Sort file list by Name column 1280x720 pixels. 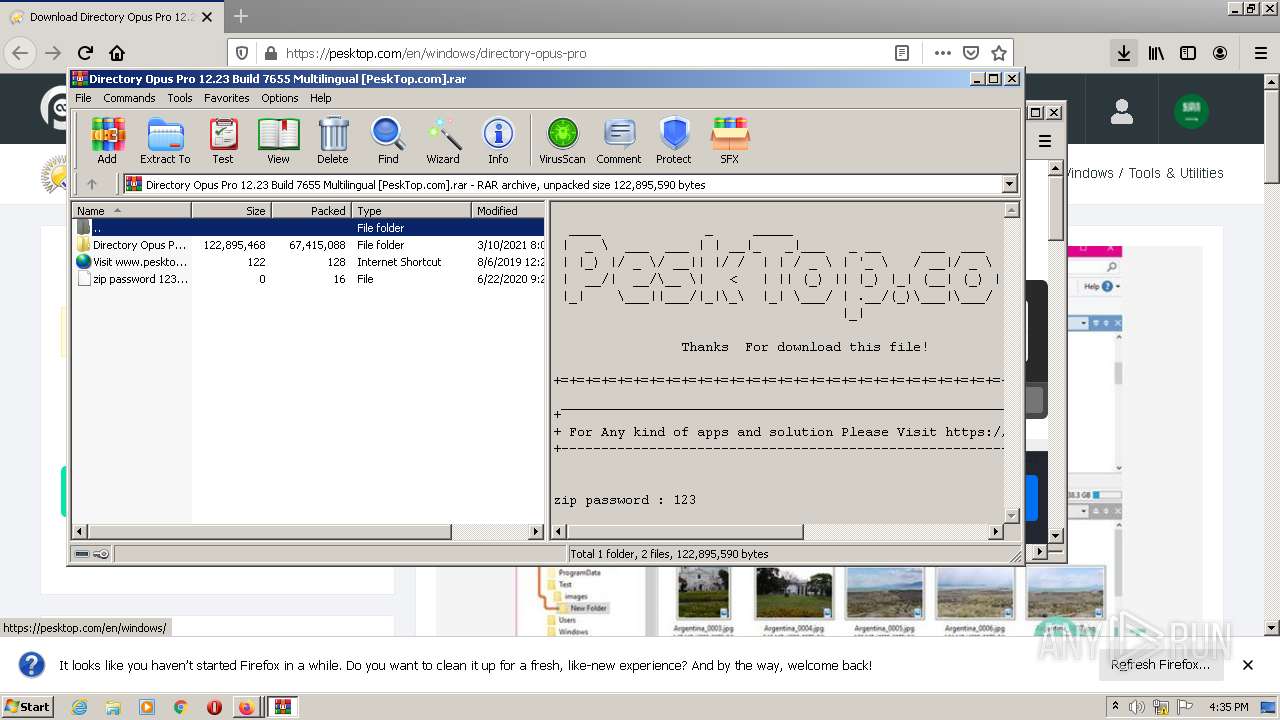pos(131,210)
